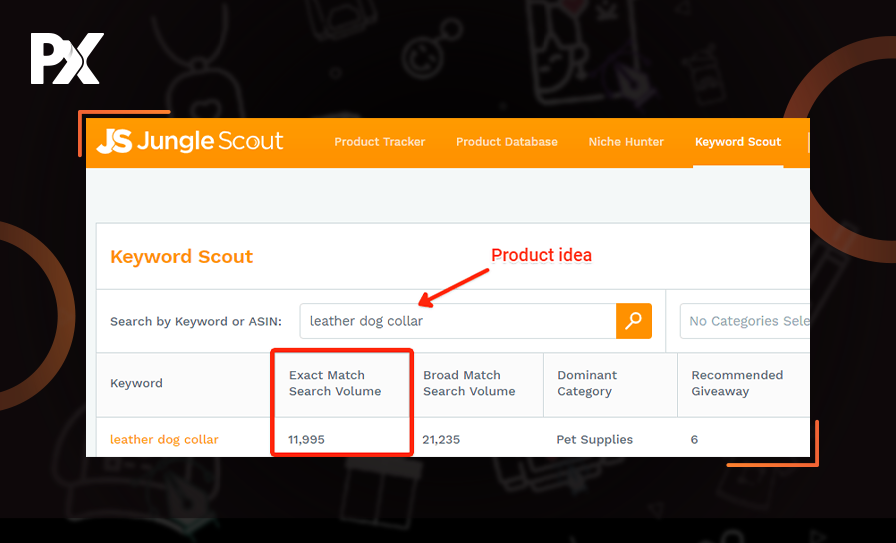Open the leather dog collar keyword link
This screenshot has width=896, height=543.
(164, 439)
